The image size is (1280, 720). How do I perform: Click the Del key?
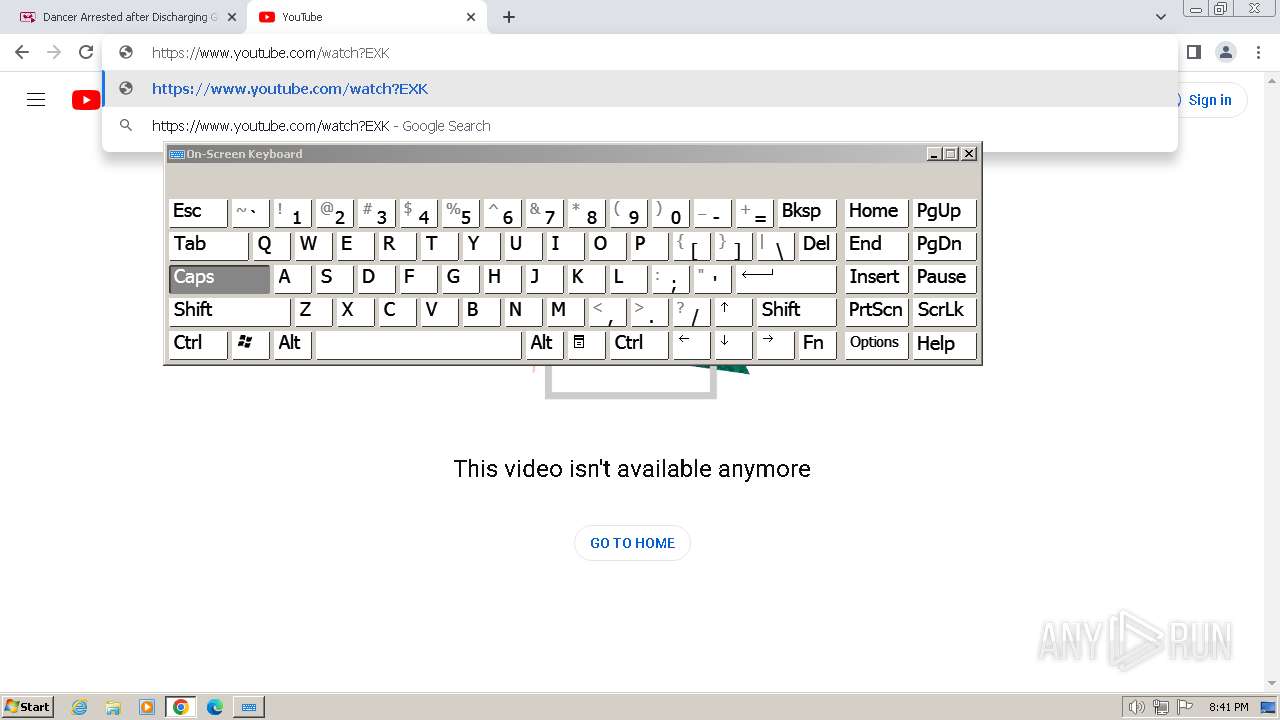tap(817, 245)
